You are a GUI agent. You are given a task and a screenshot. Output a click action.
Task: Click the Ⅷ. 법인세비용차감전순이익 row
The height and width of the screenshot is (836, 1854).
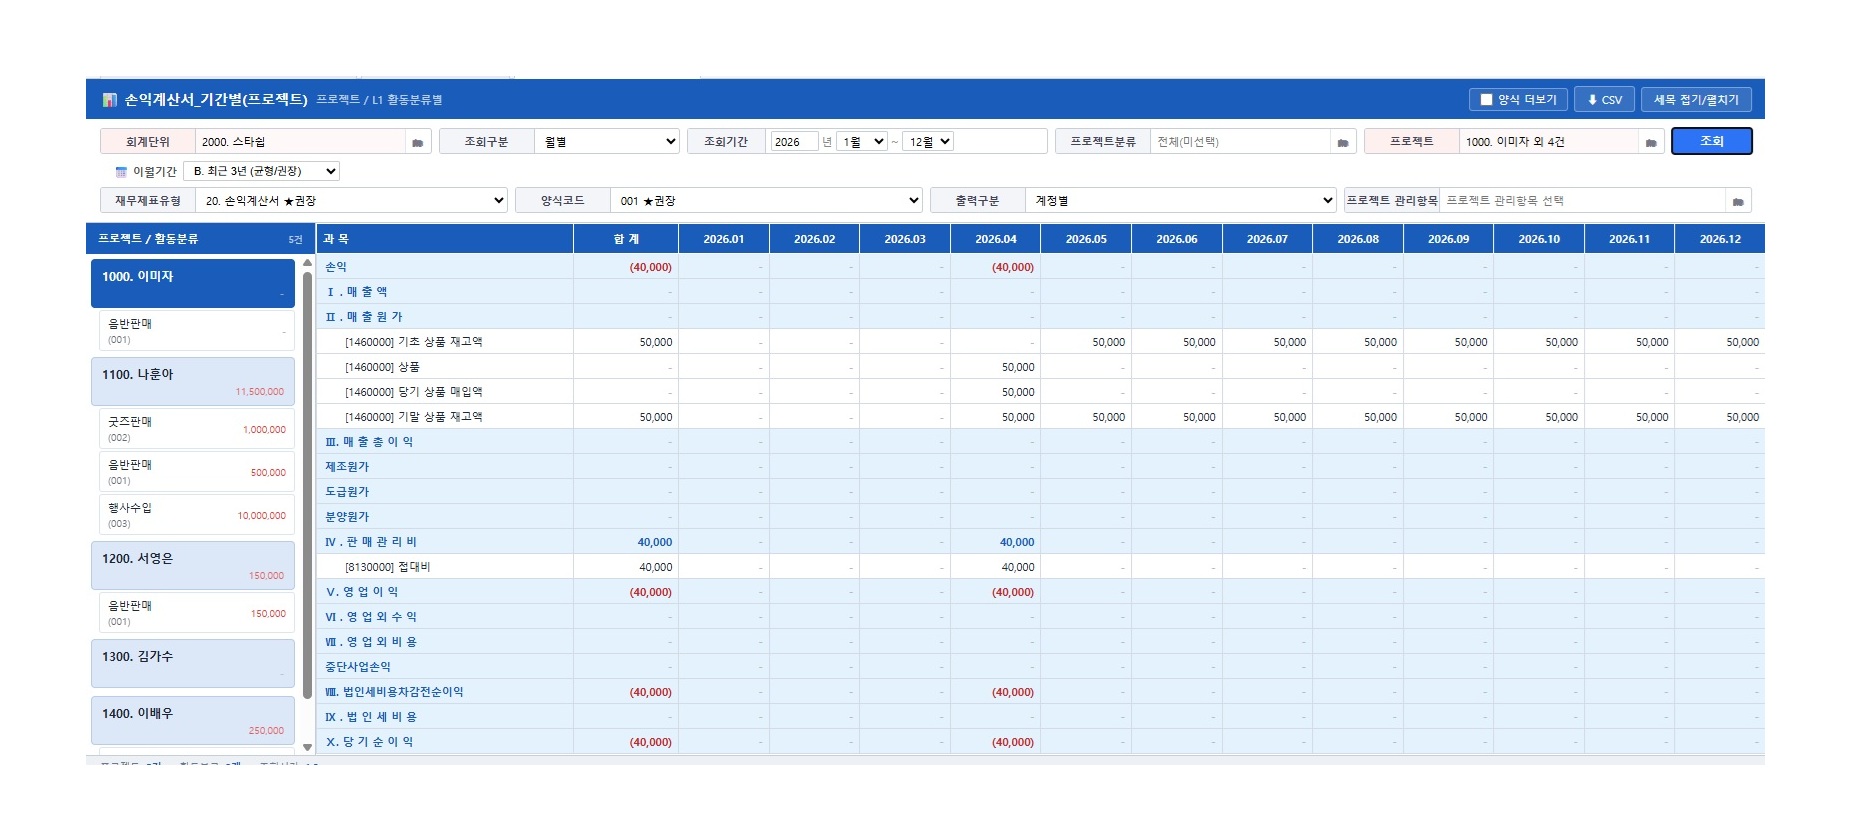point(1041,692)
